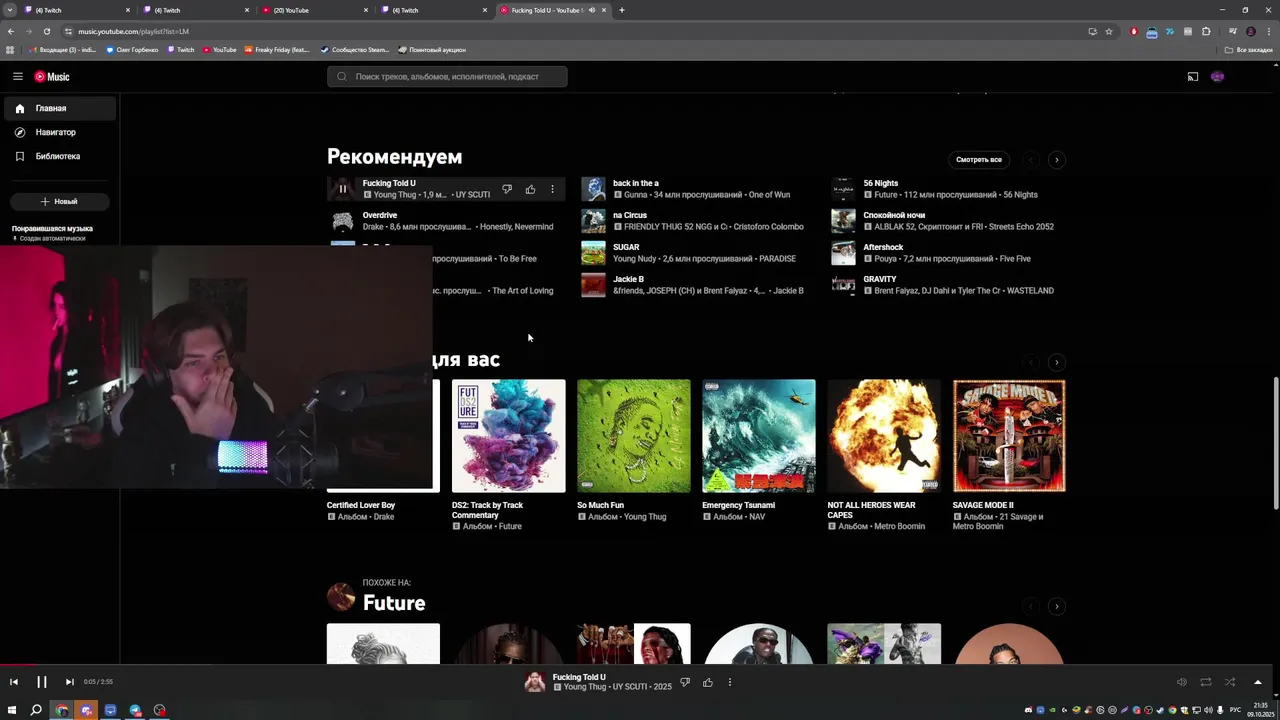Click the search field for tracks and albums

point(447,76)
